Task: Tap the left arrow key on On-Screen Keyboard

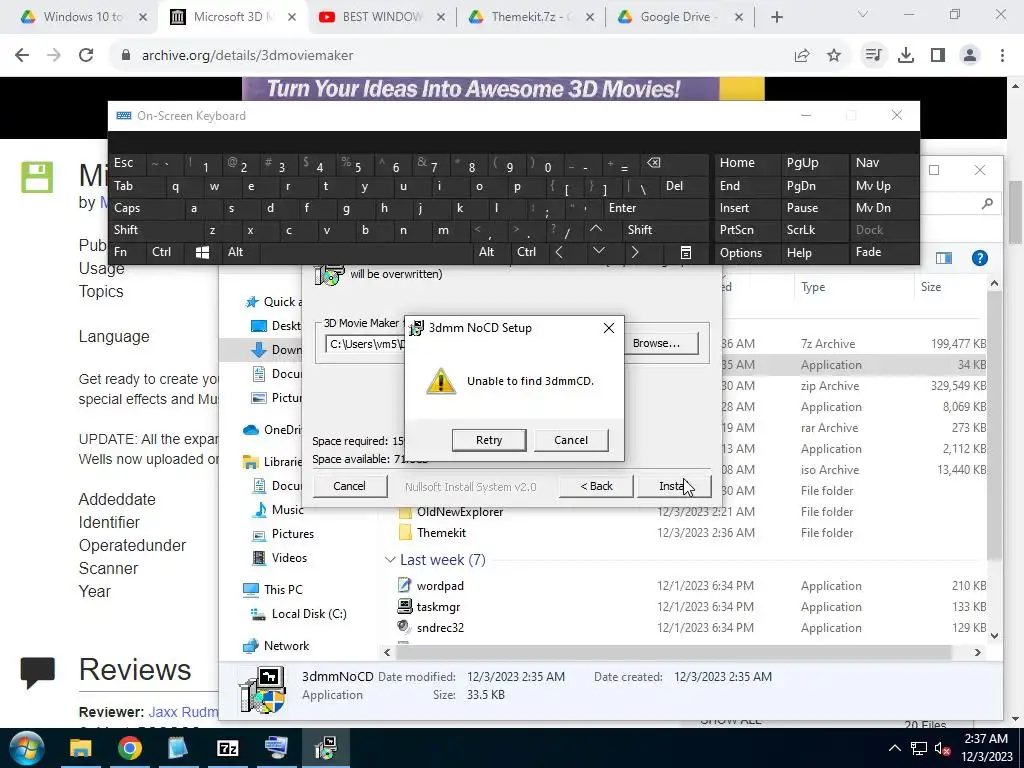Action: click(559, 252)
